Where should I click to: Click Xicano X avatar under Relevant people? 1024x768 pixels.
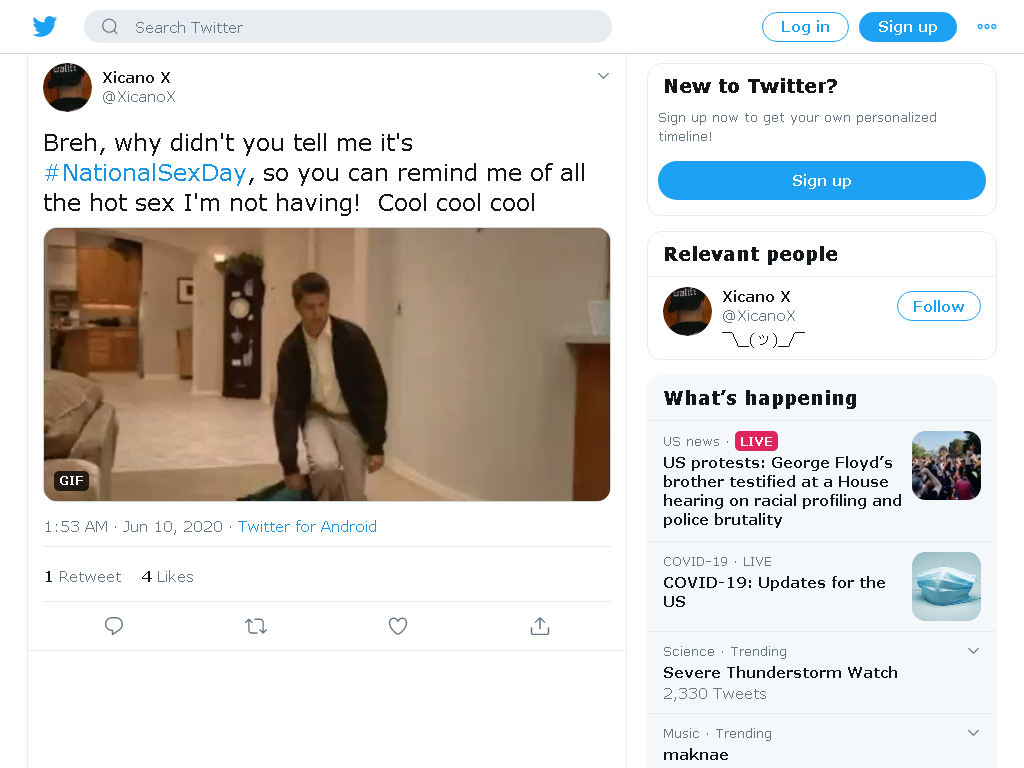pos(687,312)
